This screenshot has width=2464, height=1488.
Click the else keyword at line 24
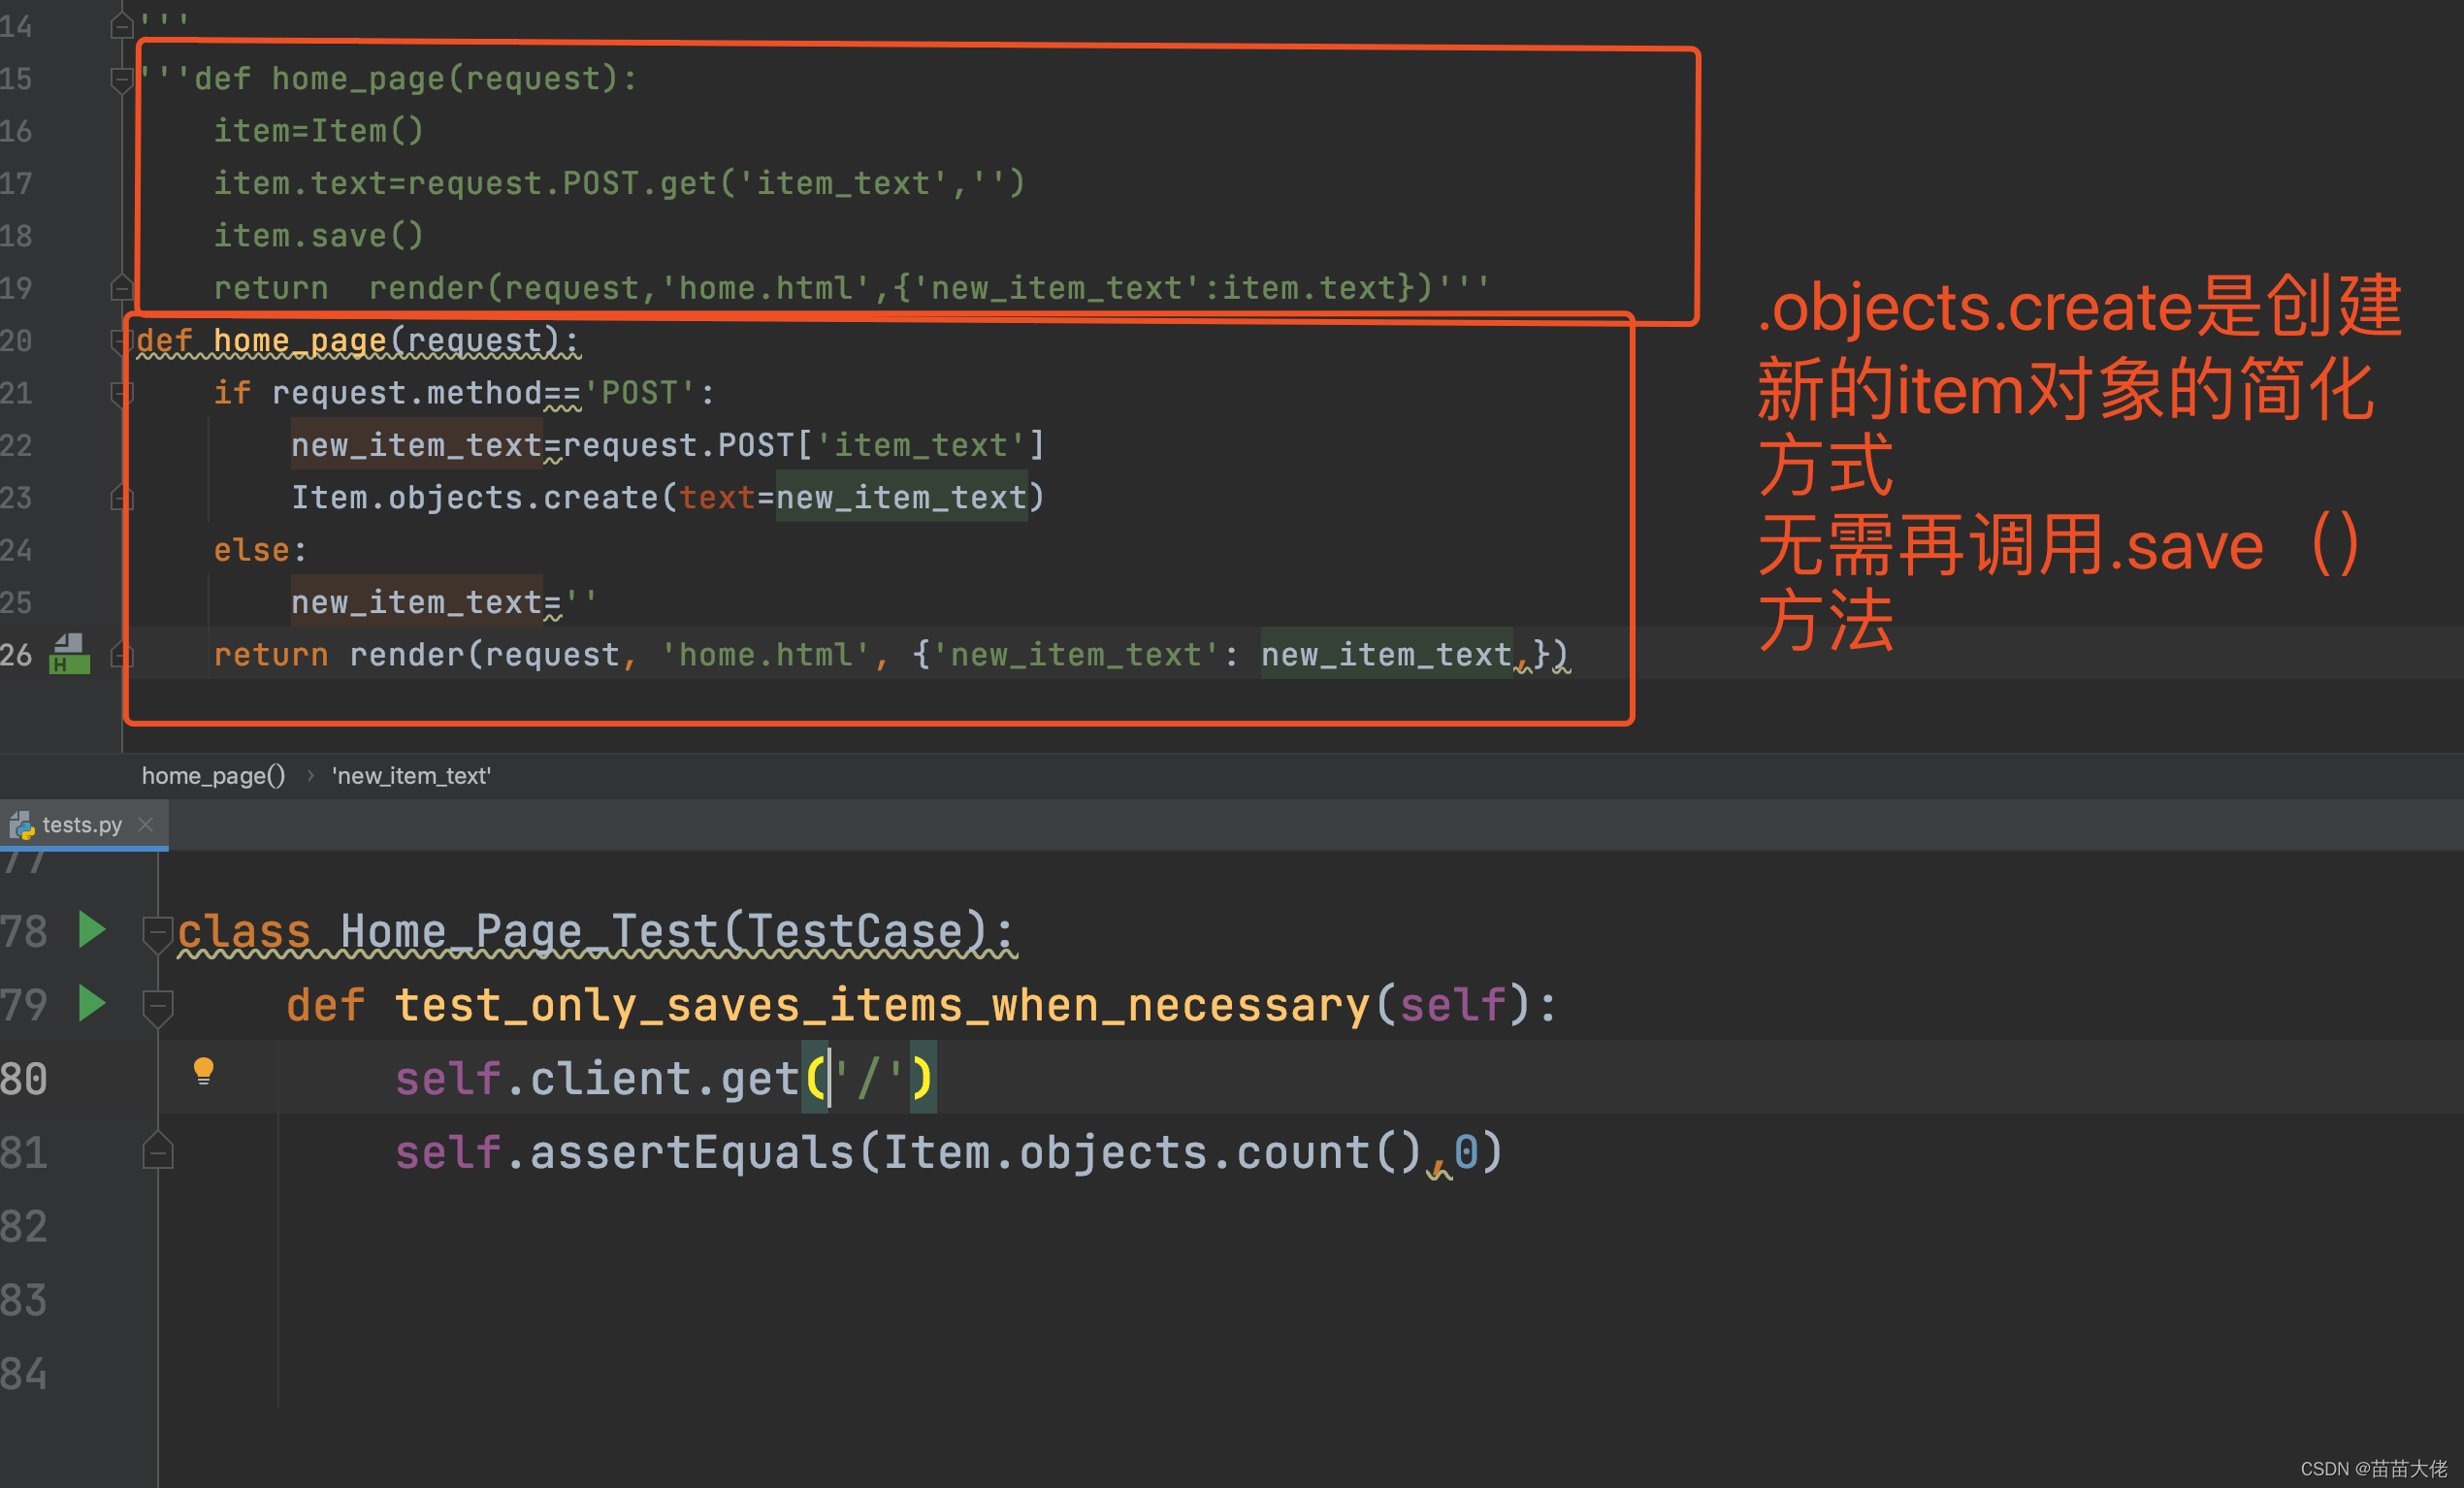tap(251, 550)
